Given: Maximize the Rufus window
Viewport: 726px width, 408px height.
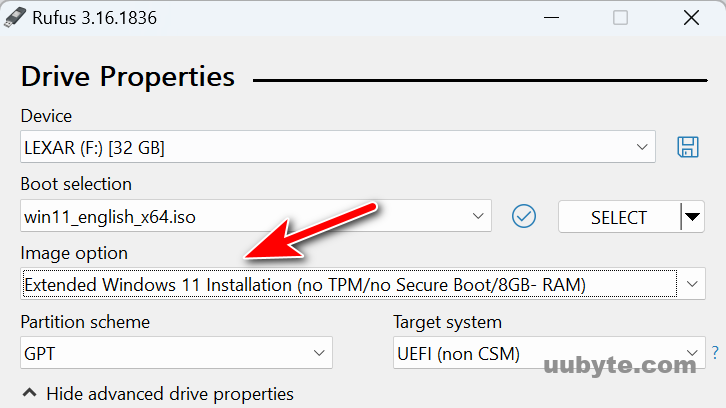Looking at the screenshot, I should pos(620,18).
